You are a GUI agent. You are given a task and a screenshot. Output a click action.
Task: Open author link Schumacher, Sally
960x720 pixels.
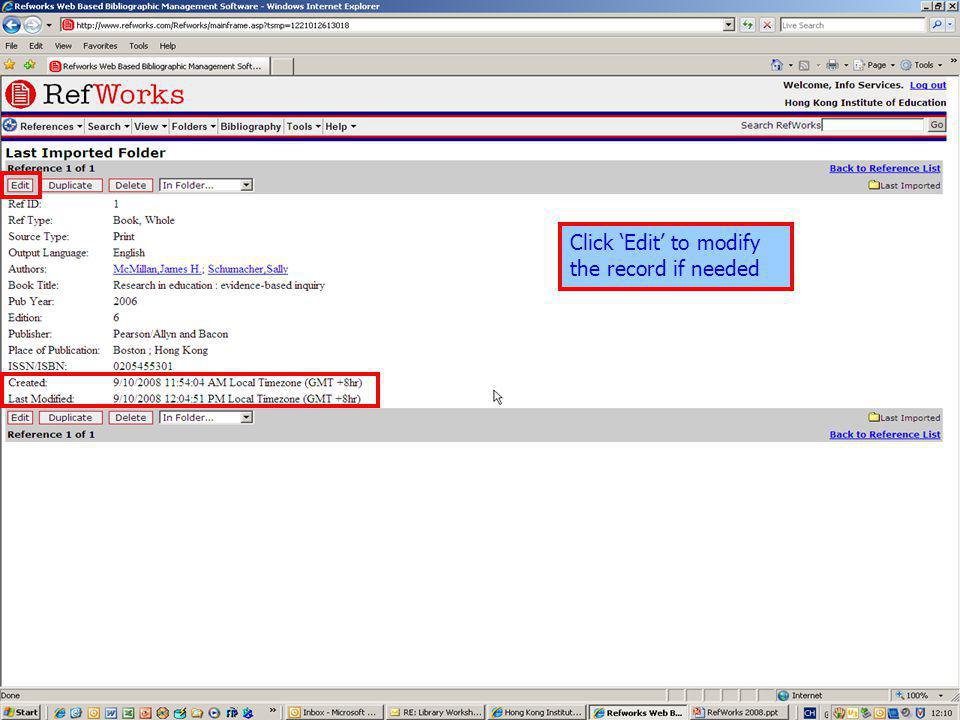click(248, 269)
